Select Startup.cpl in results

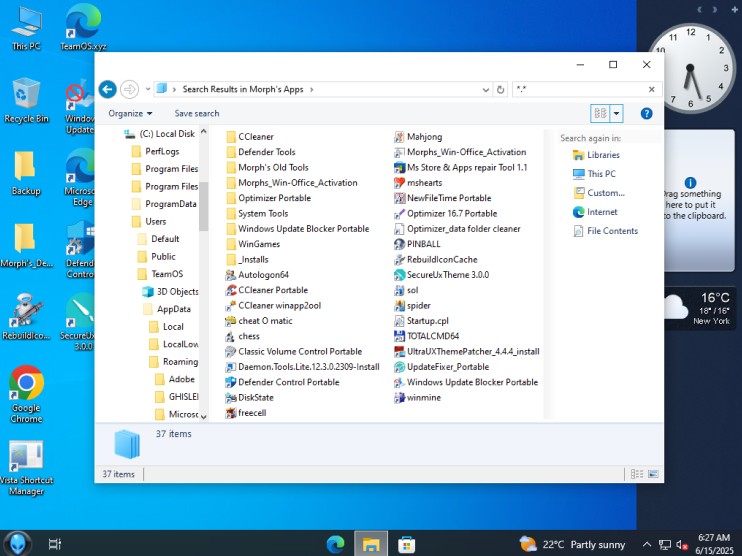point(422,321)
